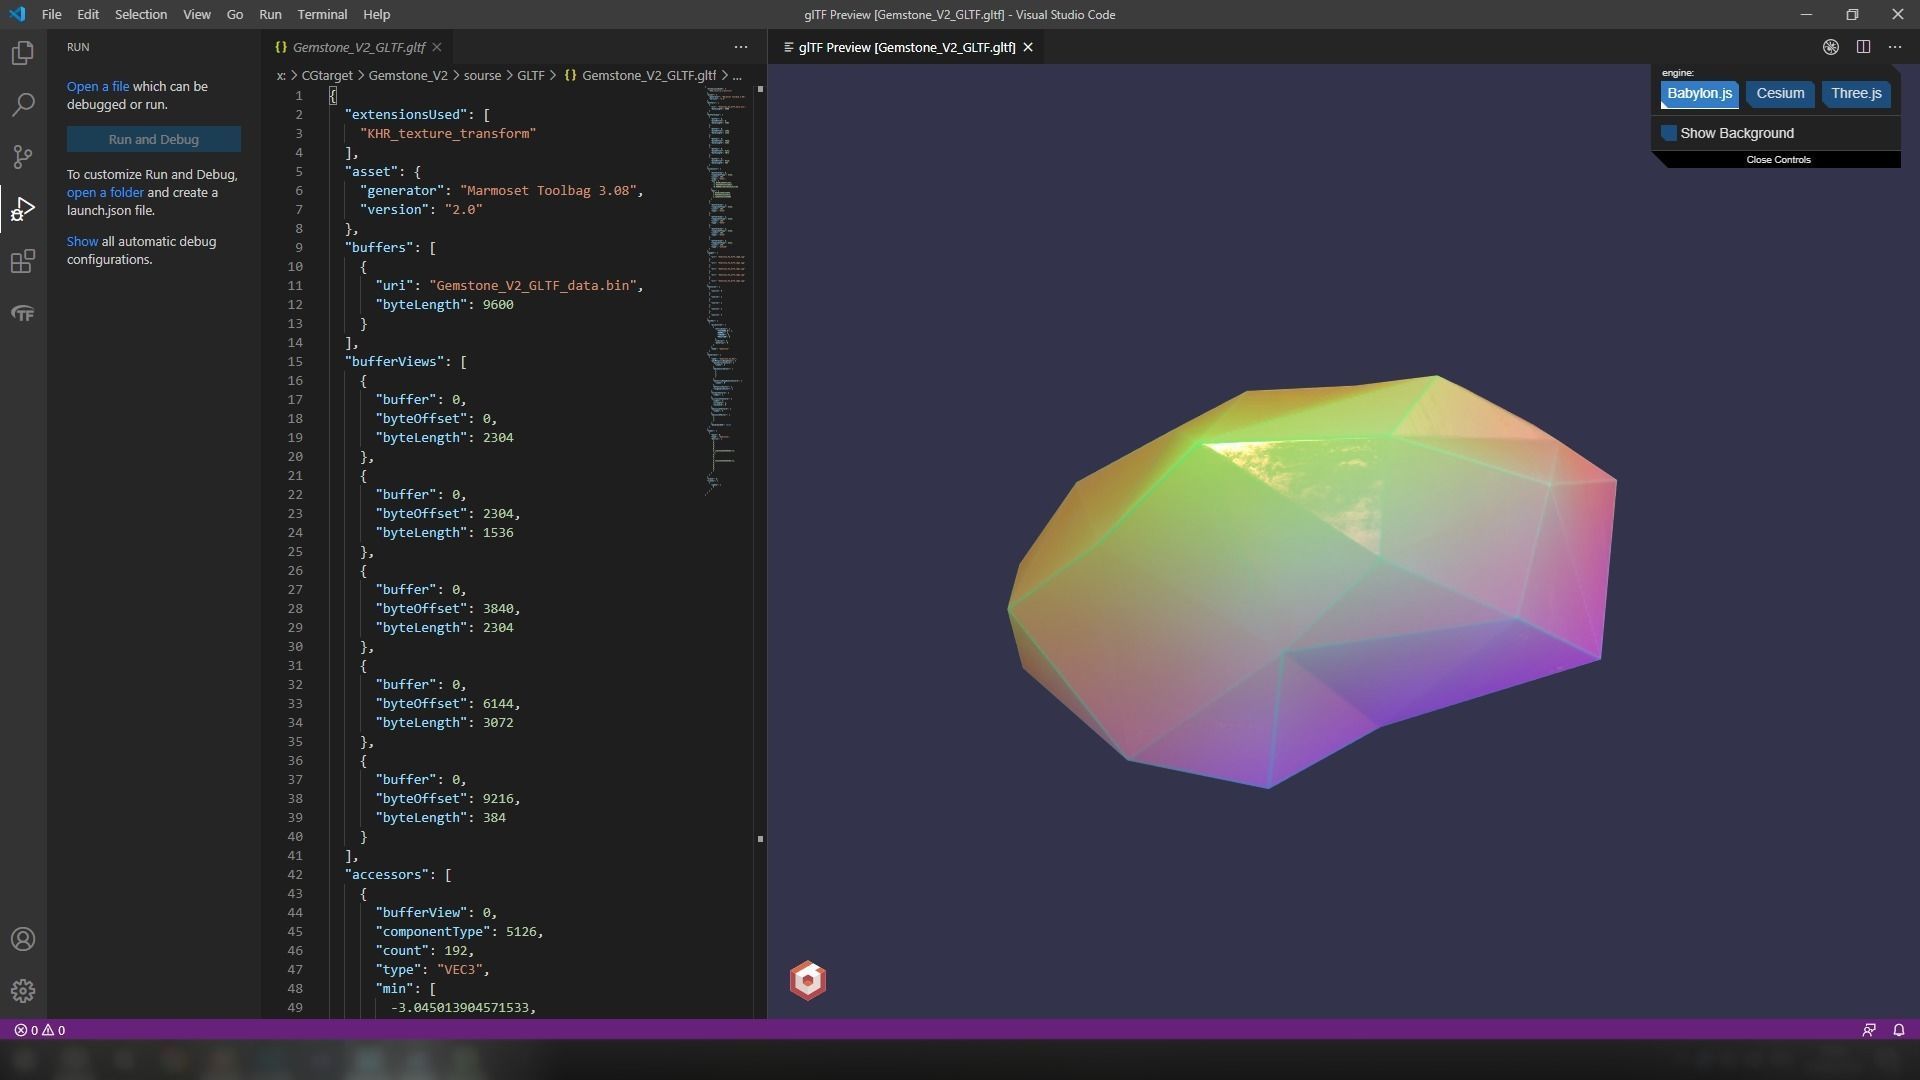Open the Terminal menu
1920x1080 pixels.
322,15
